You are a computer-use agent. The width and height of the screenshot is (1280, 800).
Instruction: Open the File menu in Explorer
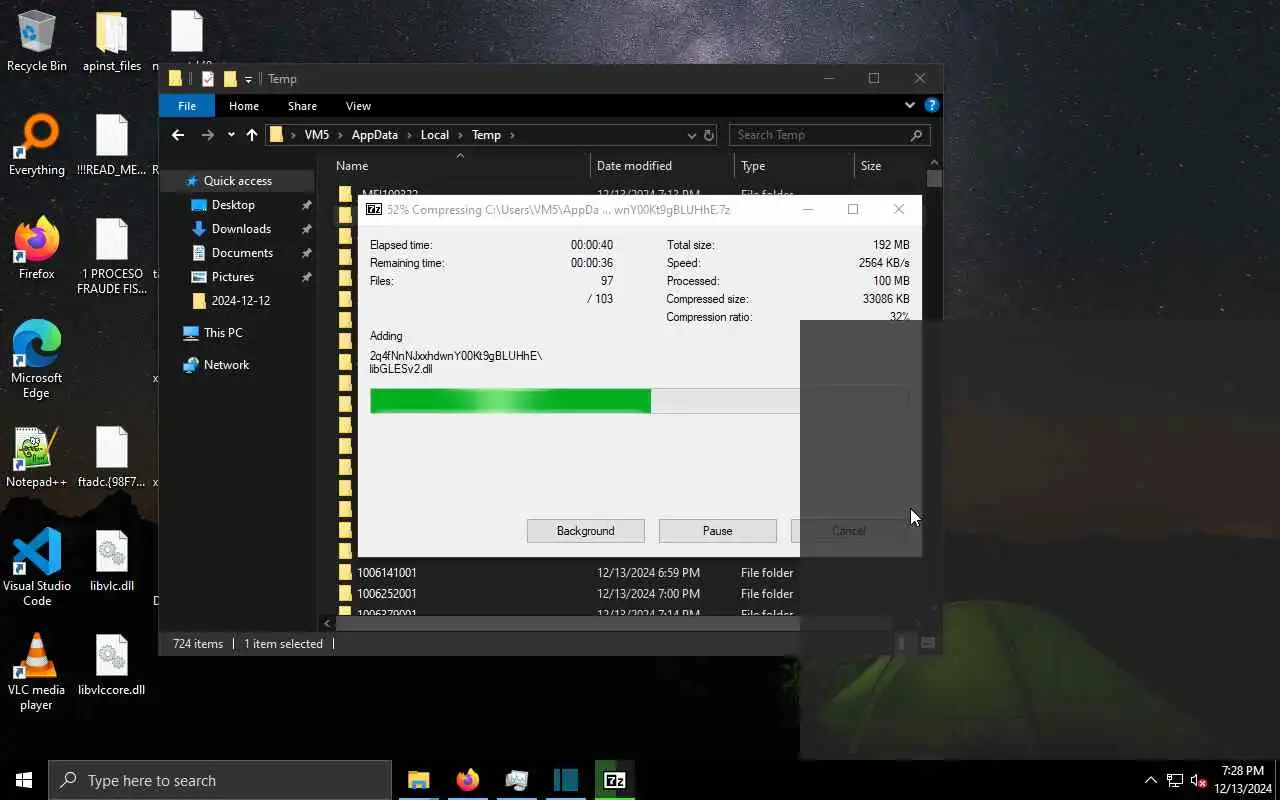point(187,106)
